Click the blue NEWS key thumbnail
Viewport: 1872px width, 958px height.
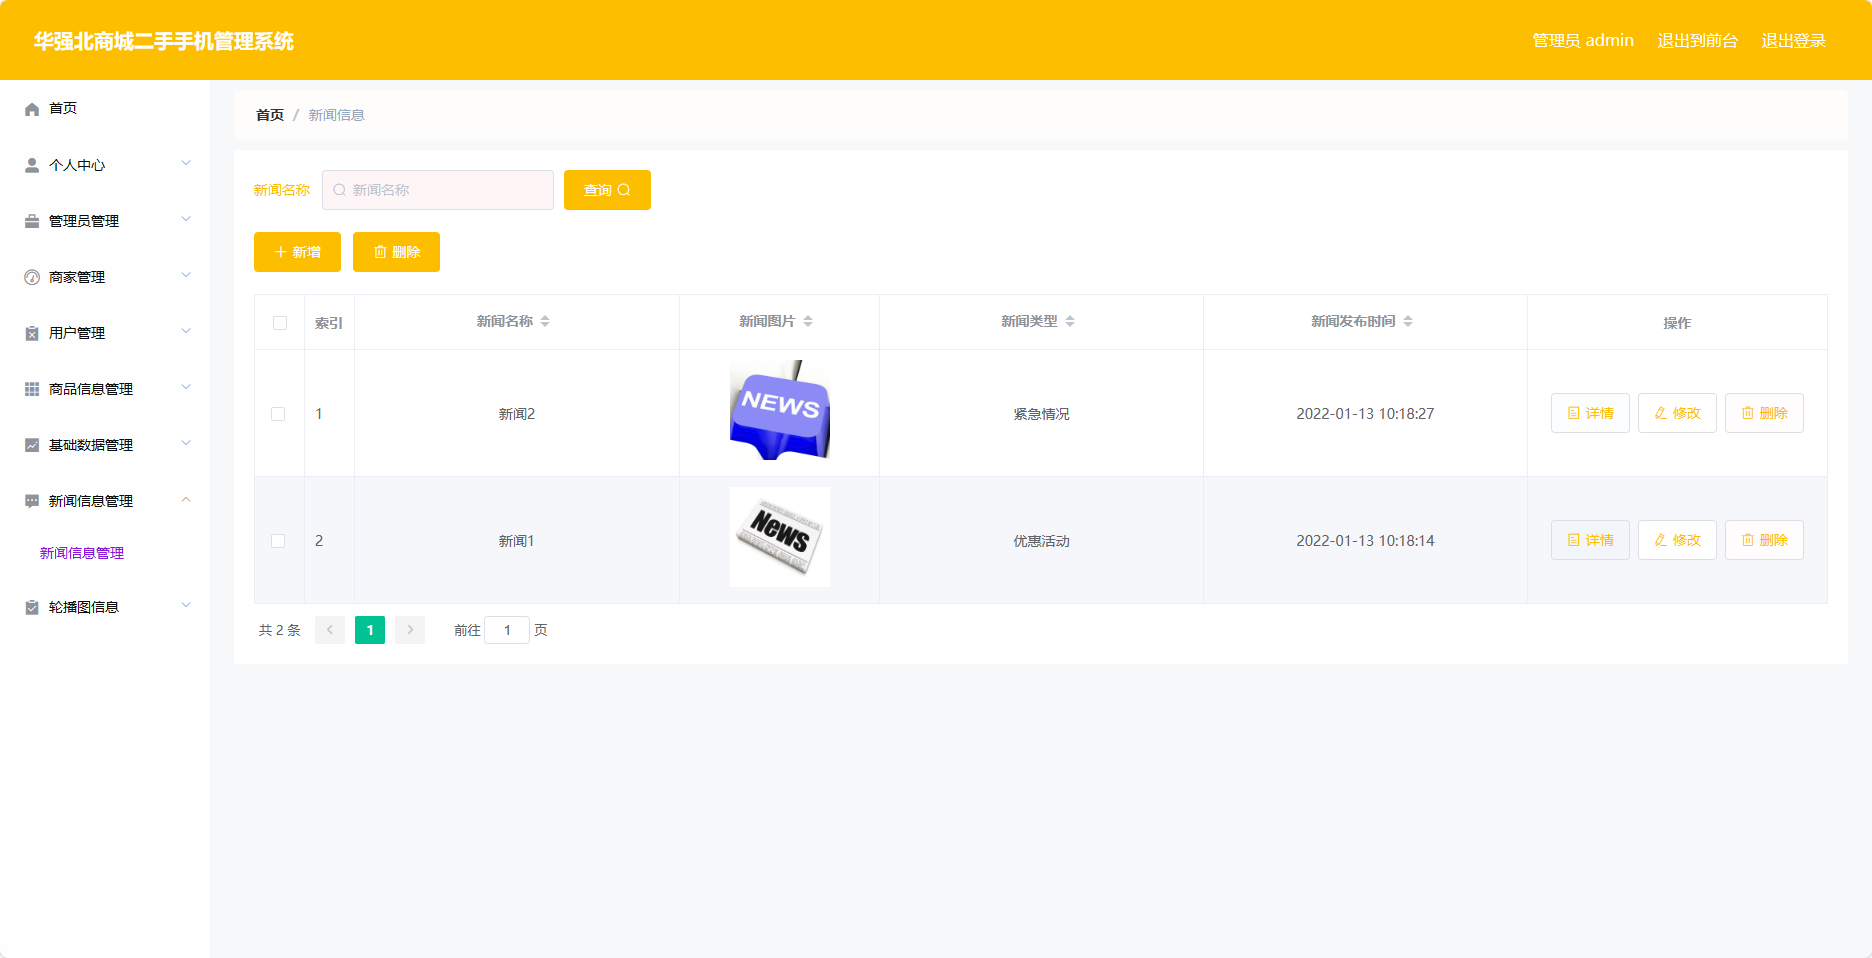pyautogui.click(x=780, y=410)
